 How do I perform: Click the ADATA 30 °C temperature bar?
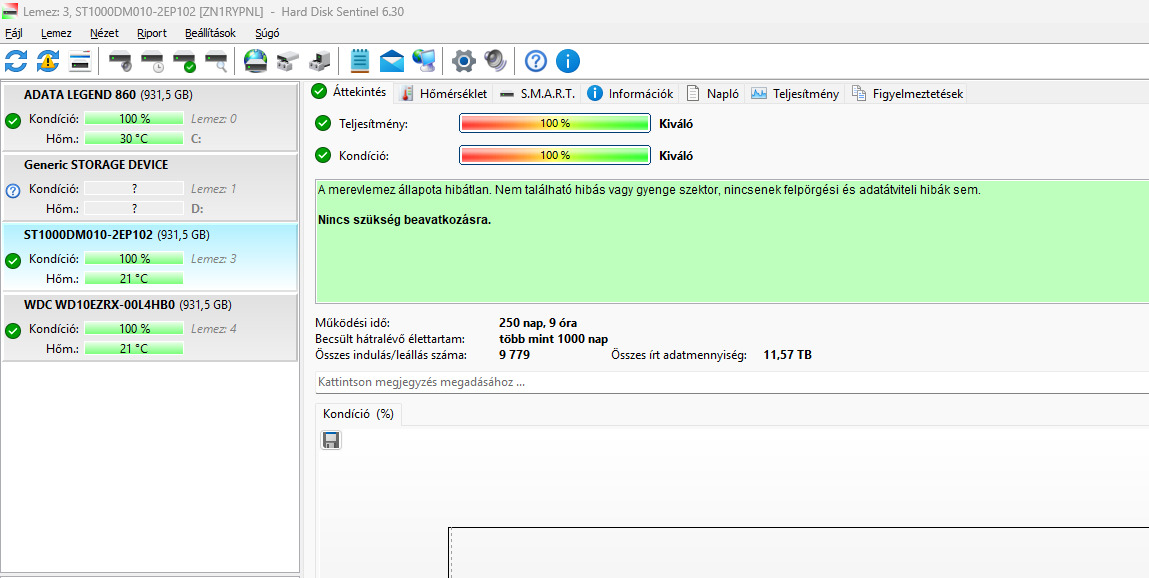(x=134, y=138)
